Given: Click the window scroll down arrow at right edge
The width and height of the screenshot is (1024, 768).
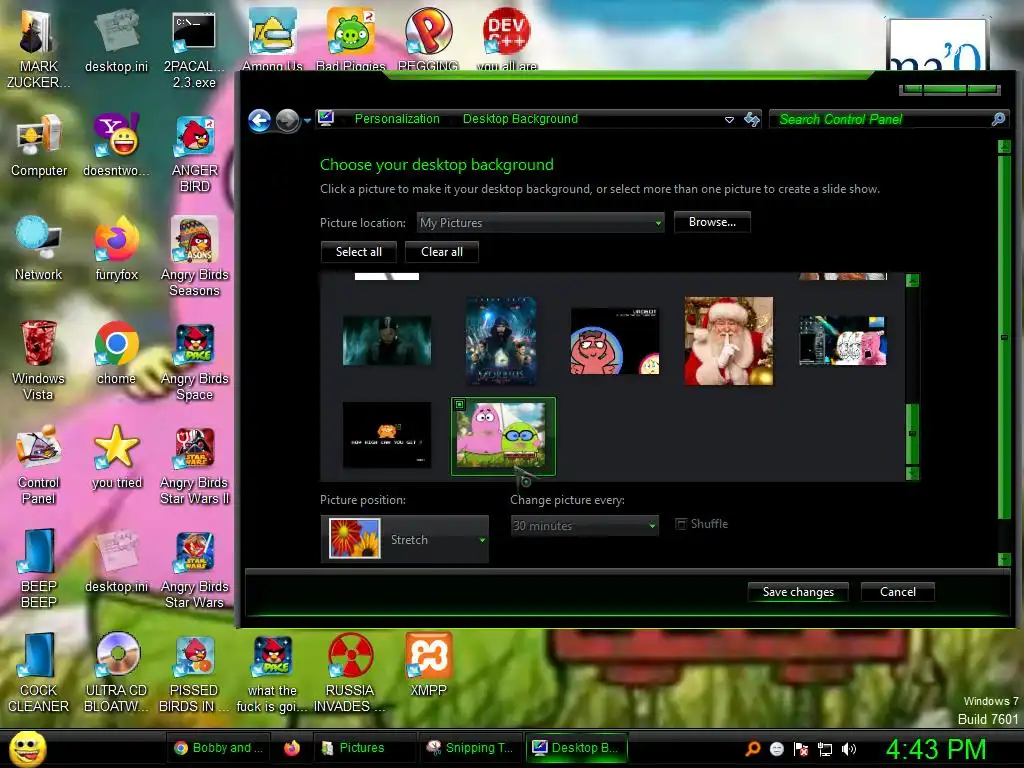Looking at the screenshot, I should pyautogui.click(x=1004, y=558).
